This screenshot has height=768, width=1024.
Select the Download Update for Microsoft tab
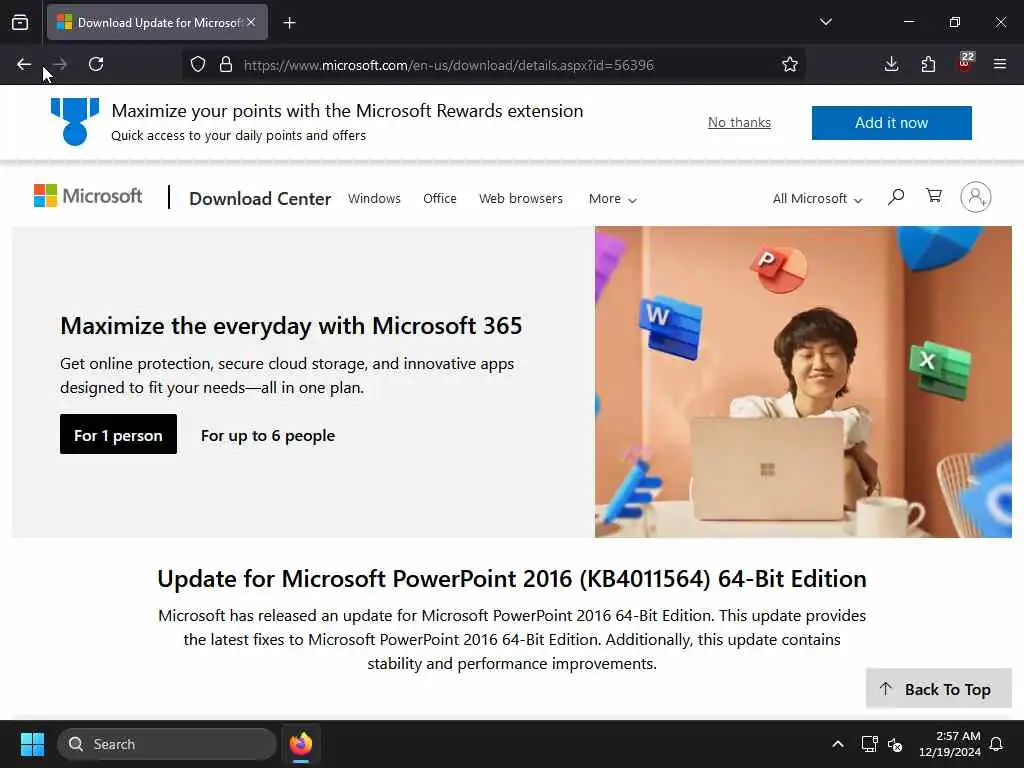pyautogui.click(x=157, y=22)
